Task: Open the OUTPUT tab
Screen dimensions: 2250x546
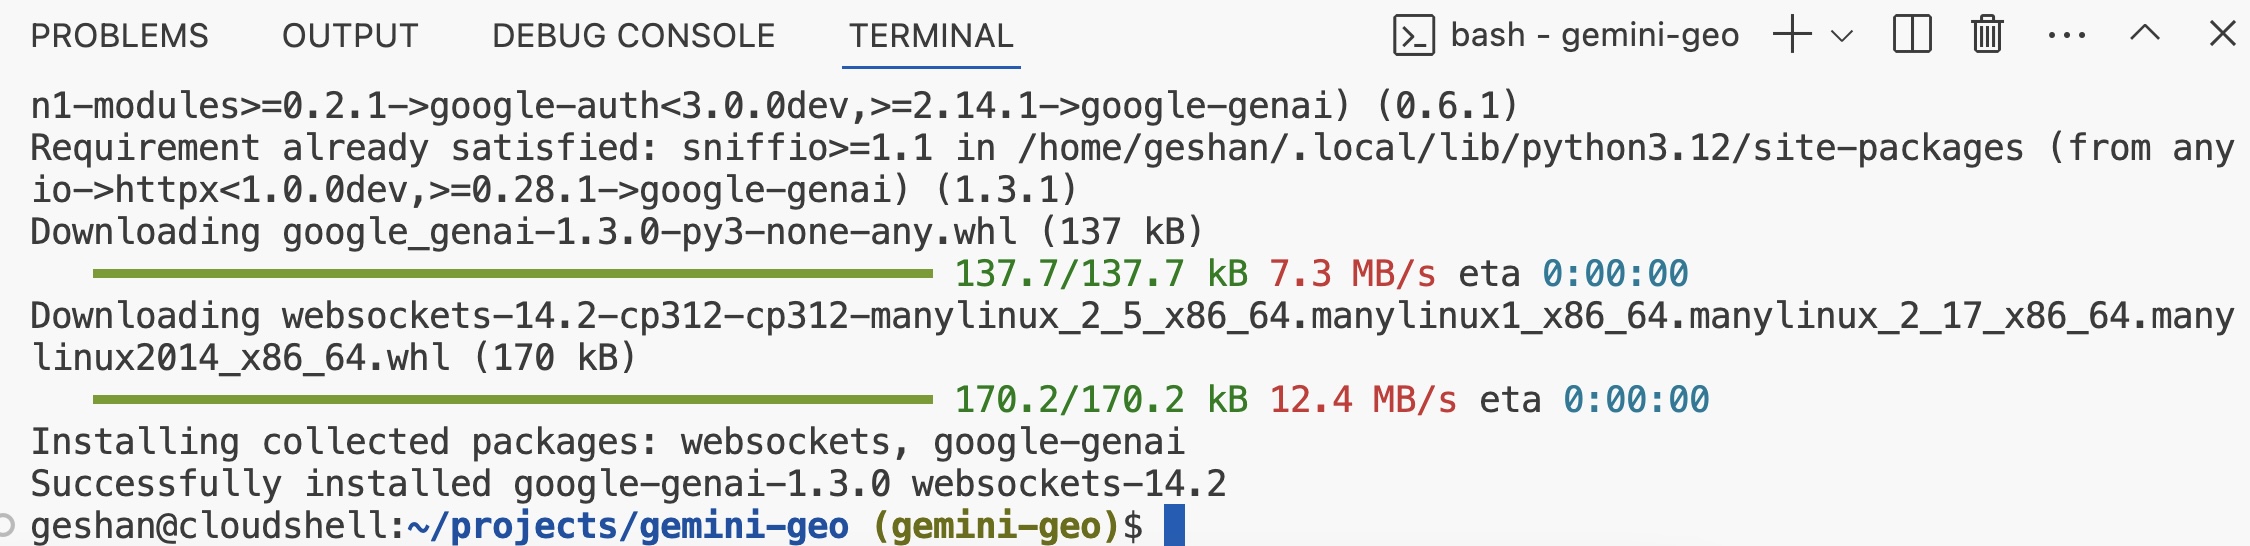Action: 350,36
